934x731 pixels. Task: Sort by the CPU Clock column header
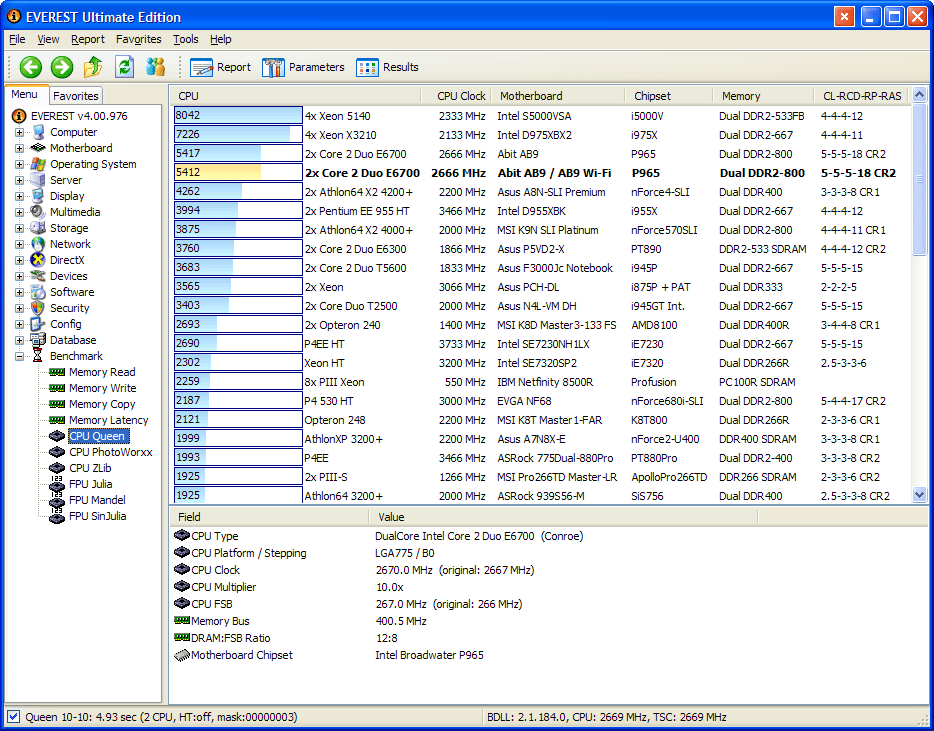pos(461,96)
